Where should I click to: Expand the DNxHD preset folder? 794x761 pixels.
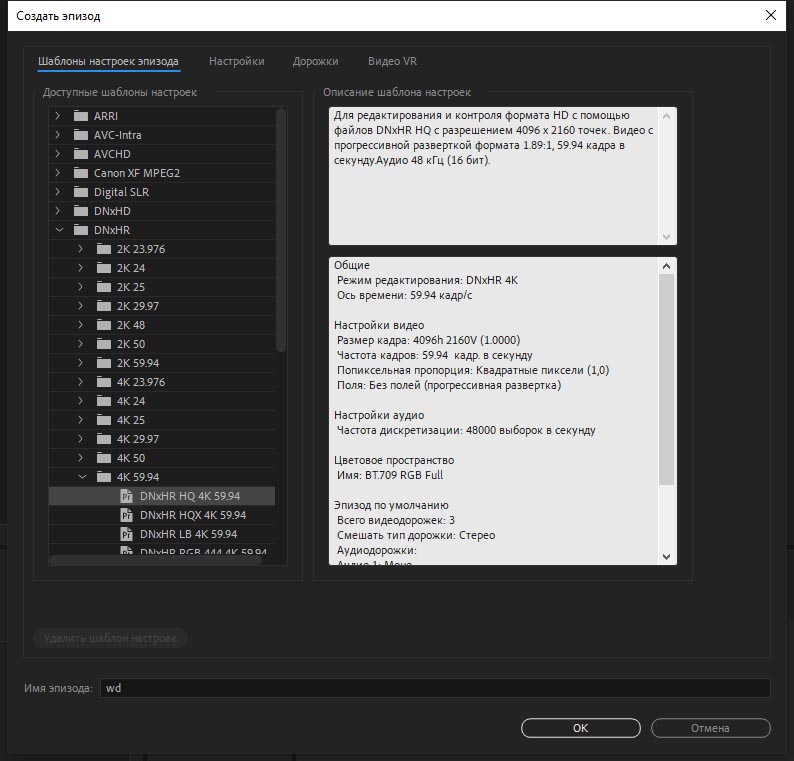(x=58, y=211)
